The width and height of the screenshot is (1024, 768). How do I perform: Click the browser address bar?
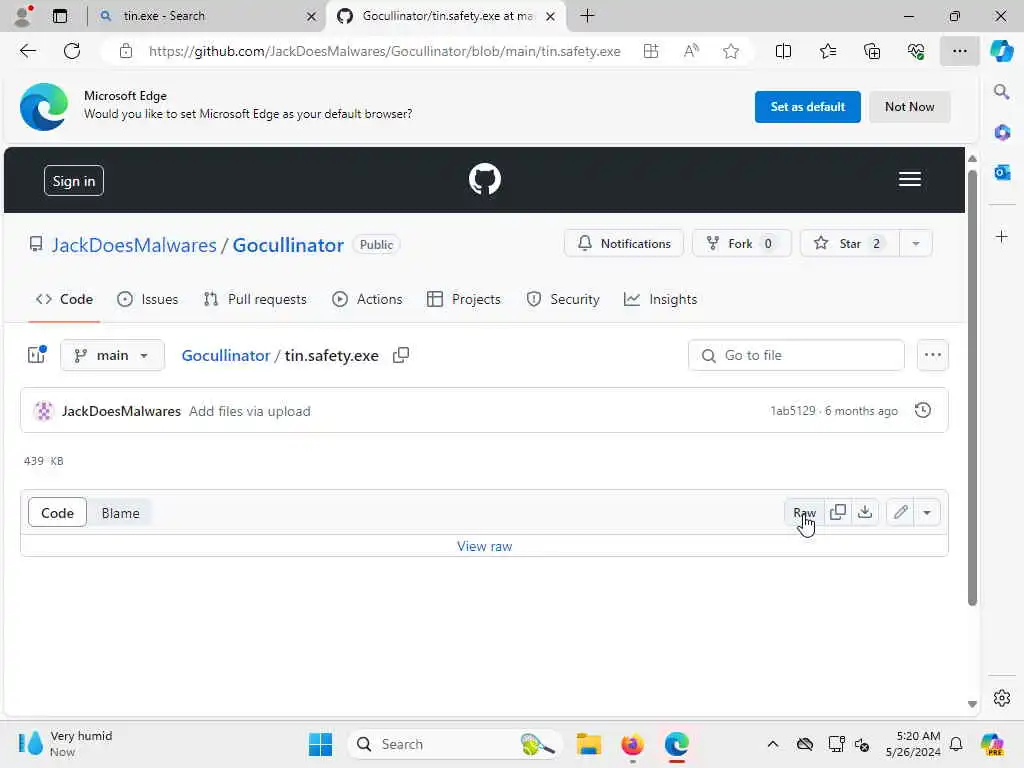[x=384, y=51]
